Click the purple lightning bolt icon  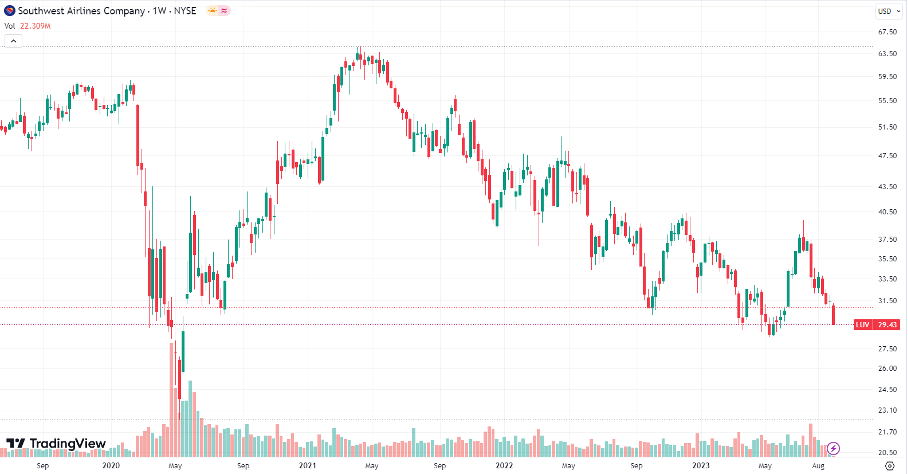pyautogui.click(x=834, y=447)
